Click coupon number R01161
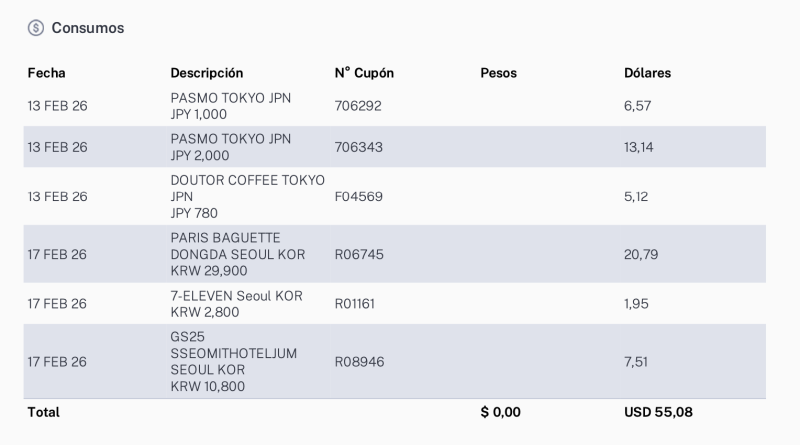 point(357,303)
